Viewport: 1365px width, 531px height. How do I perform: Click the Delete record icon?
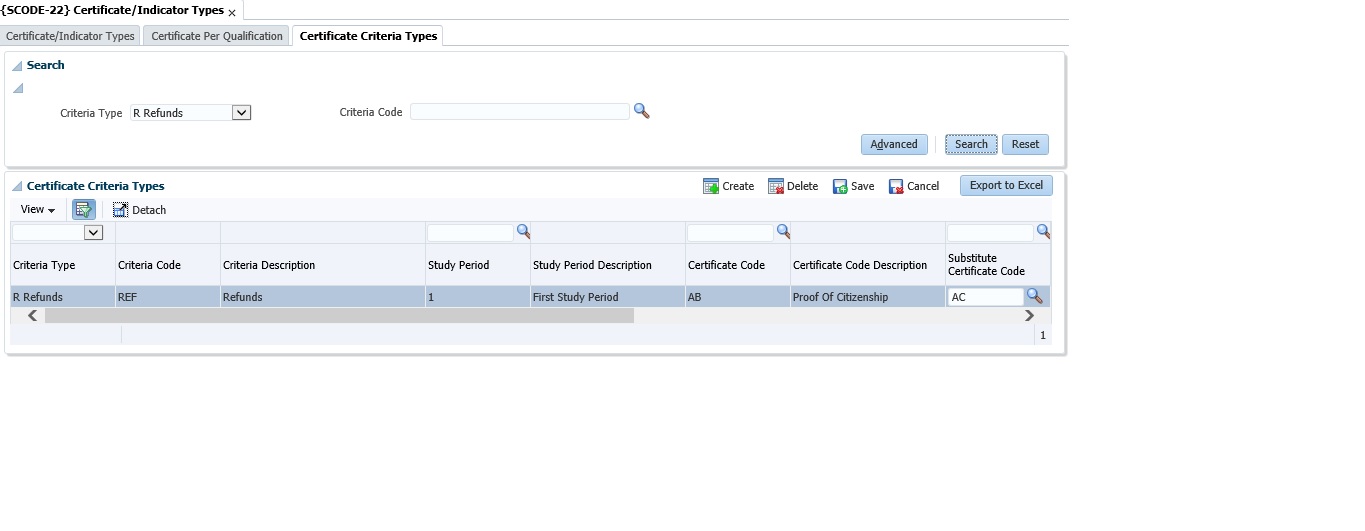pos(776,186)
